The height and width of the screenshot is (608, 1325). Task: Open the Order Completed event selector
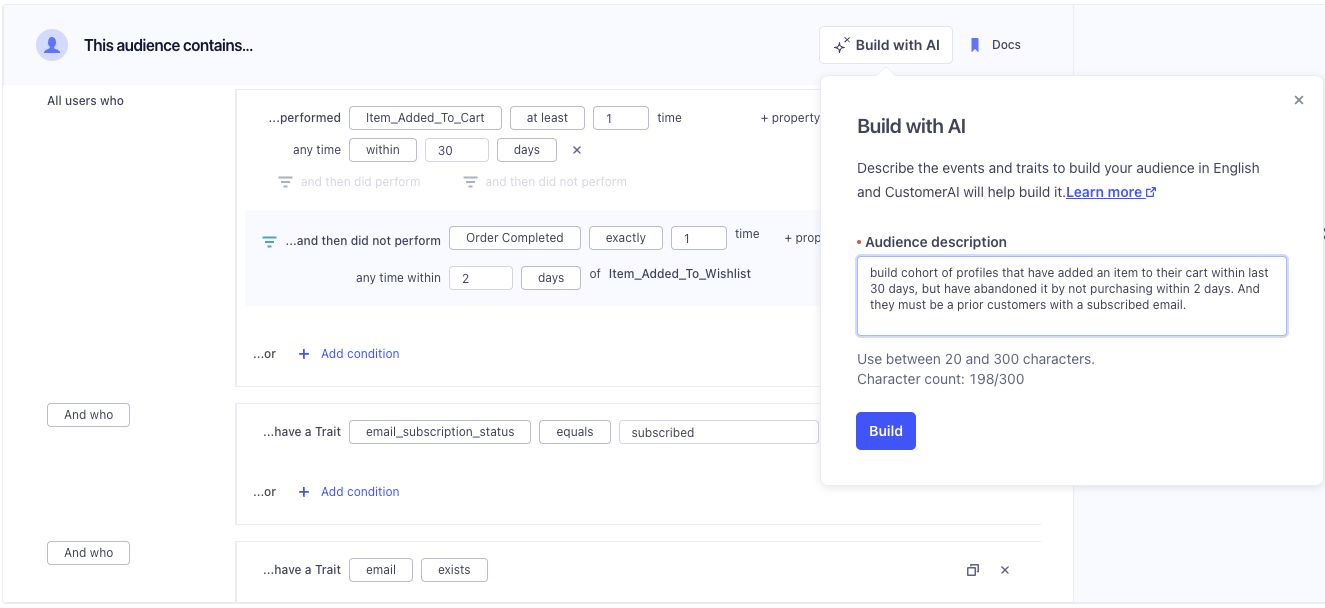(514, 238)
